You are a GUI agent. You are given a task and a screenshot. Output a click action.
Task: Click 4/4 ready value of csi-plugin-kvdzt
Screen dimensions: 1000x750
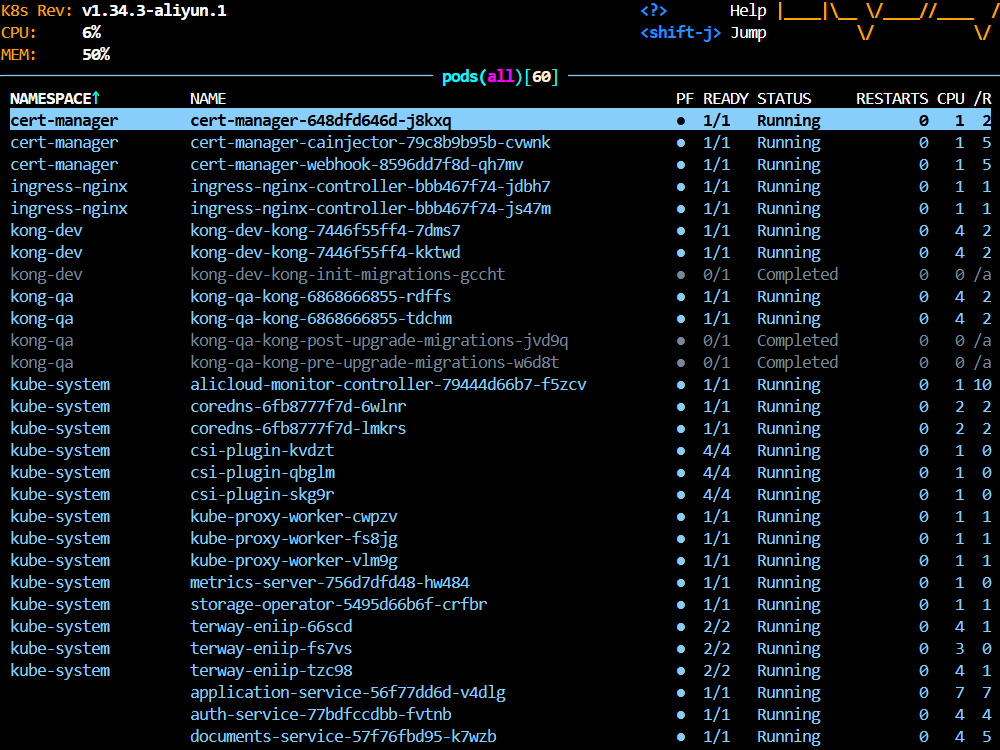click(x=716, y=450)
